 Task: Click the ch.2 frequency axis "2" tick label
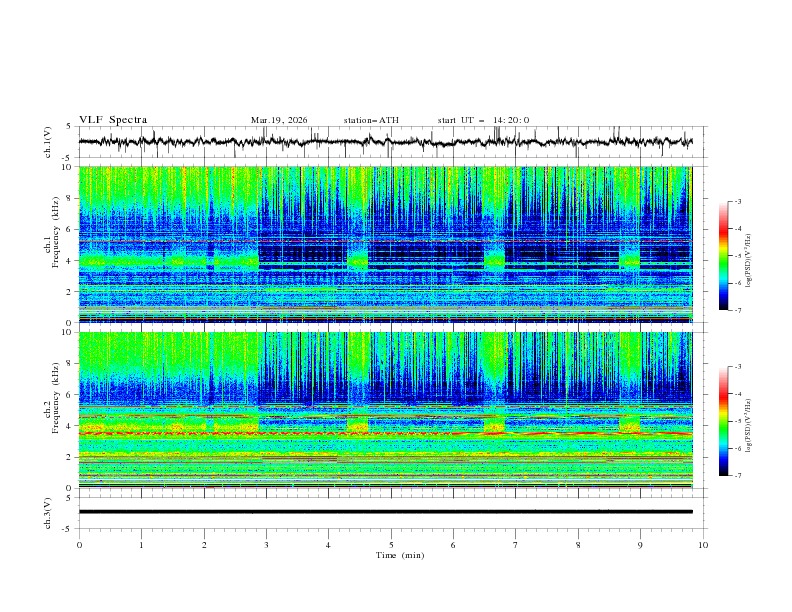point(70,457)
